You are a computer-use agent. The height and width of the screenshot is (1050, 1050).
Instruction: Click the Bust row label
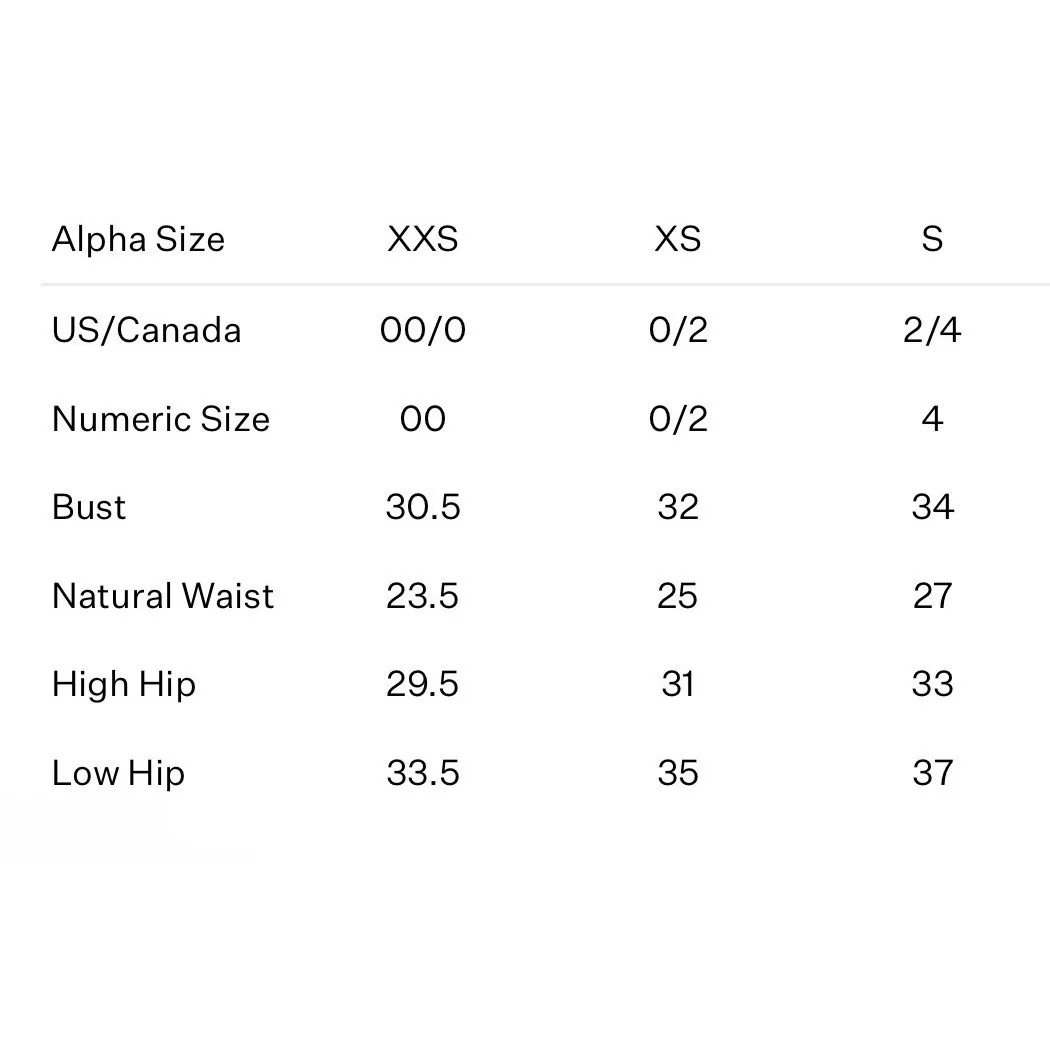click(89, 507)
